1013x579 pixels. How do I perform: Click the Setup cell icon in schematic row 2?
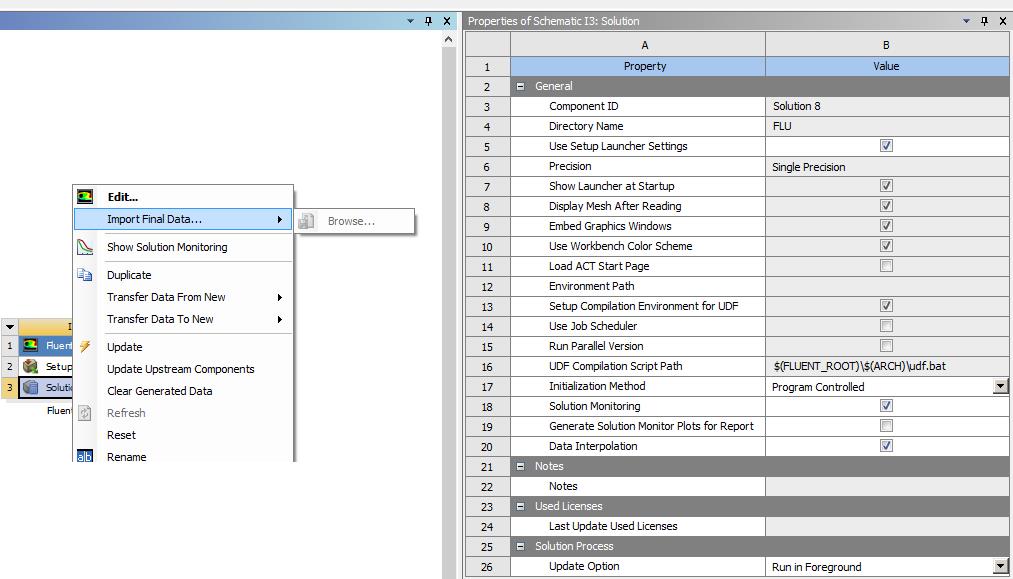pyautogui.click(x=30, y=366)
